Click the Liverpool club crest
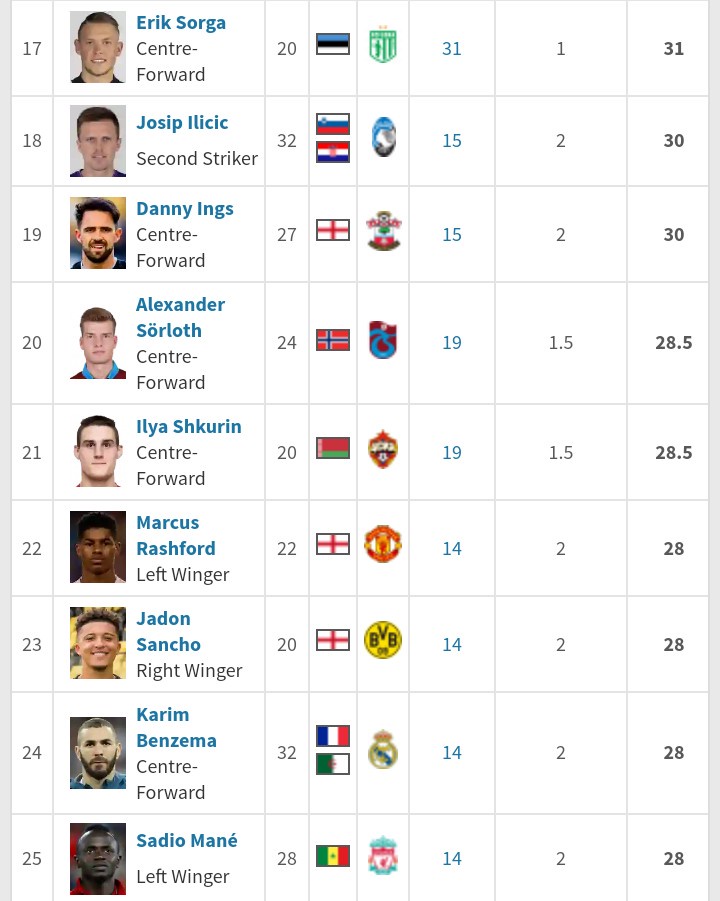The image size is (720, 901). (383, 857)
